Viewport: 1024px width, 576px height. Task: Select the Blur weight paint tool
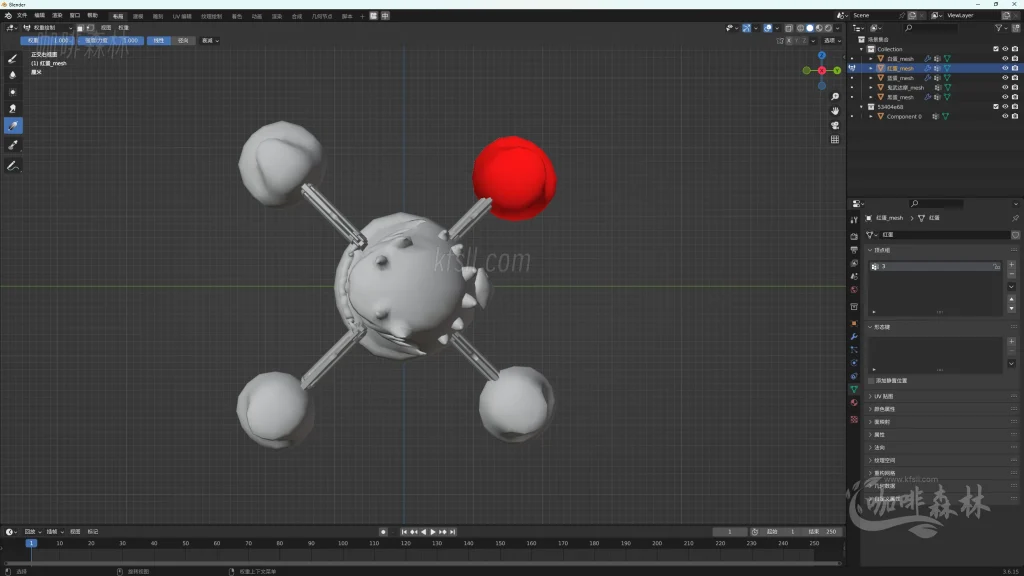[x=13, y=74]
